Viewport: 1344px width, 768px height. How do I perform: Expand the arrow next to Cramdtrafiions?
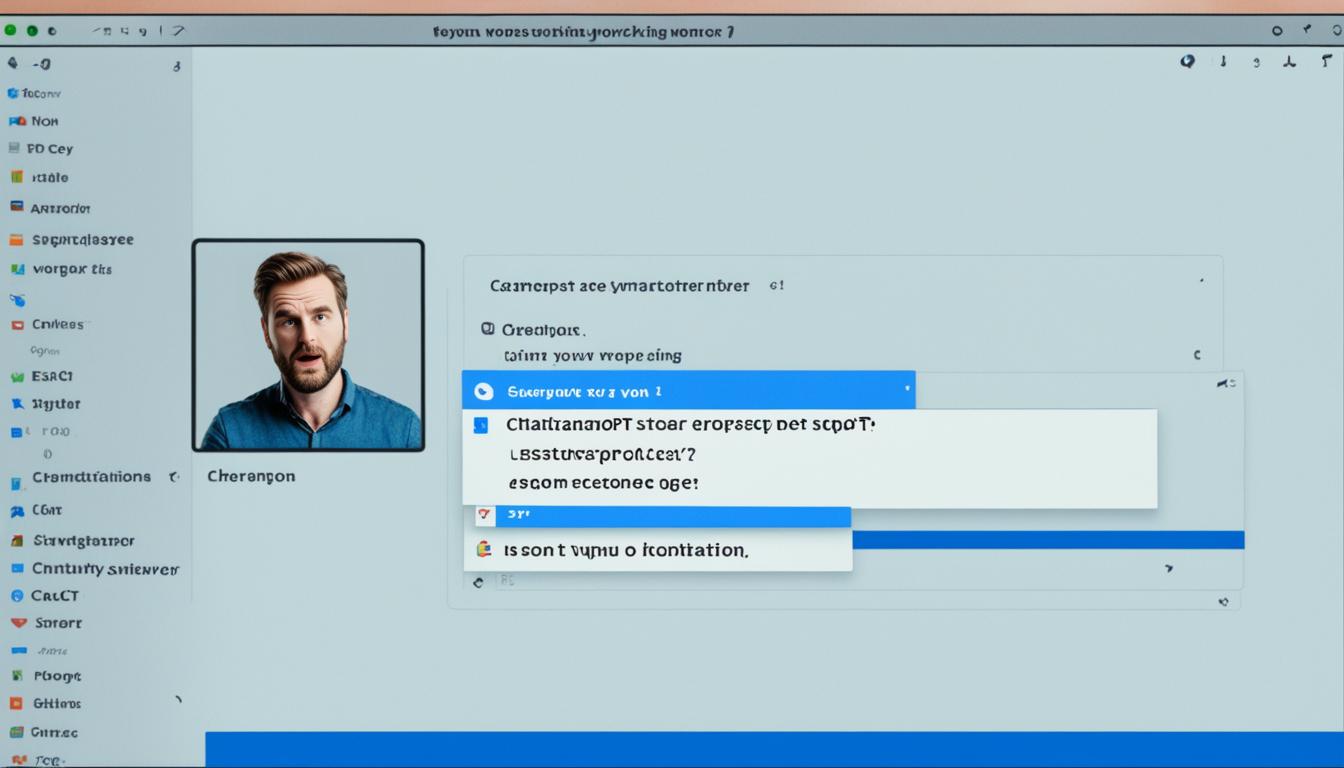pos(173,477)
